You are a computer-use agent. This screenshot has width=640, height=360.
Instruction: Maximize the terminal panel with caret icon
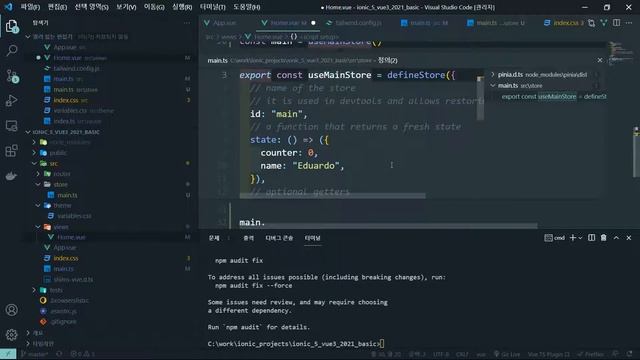point(616,238)
